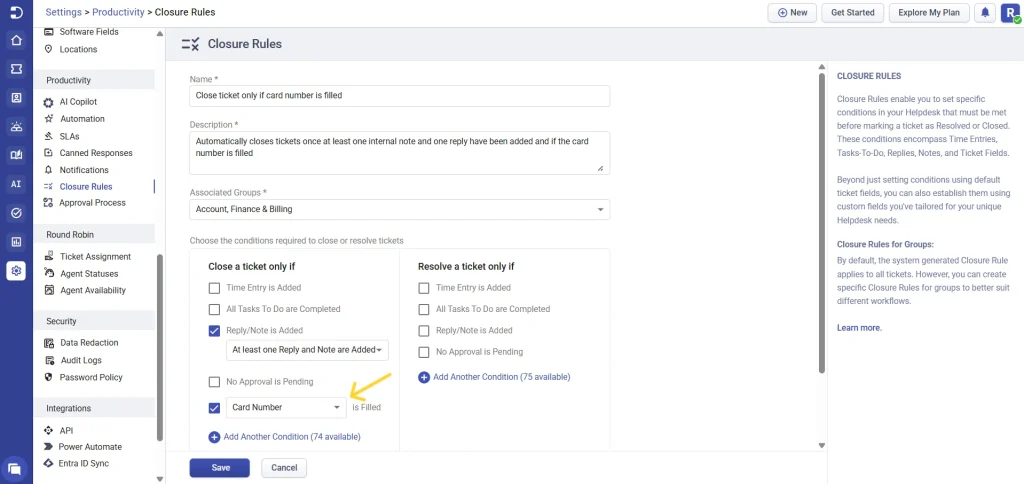Click the Save button
The width and height of the screenshot is (1024, 484).
tap(219, 468)
